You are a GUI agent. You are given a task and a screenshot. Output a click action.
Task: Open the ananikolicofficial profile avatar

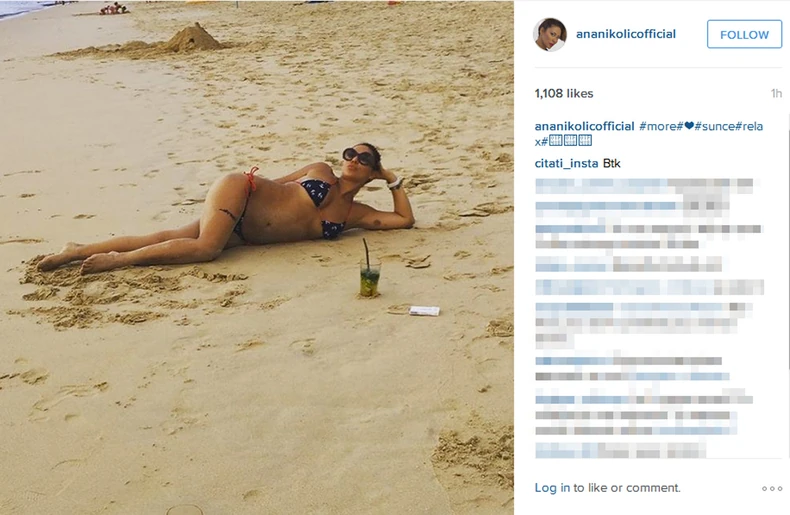[x=550, y=34]
